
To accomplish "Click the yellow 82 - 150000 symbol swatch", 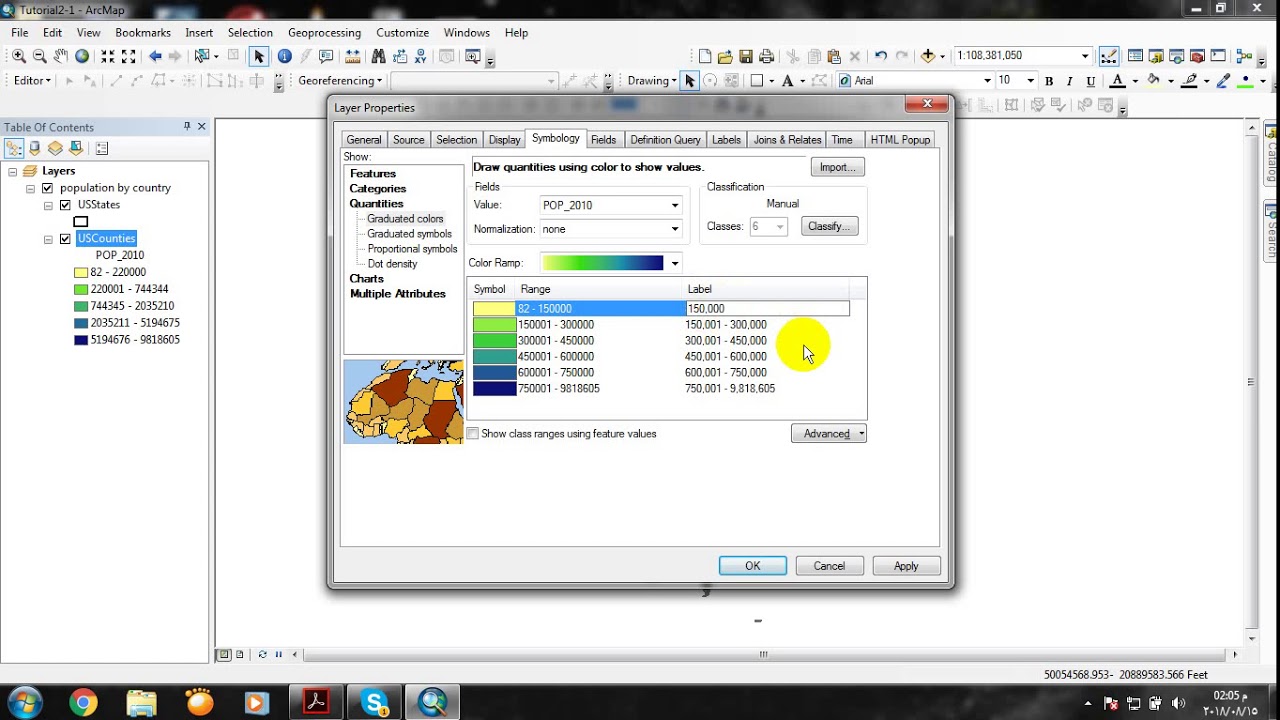I will click(x=494, y=309).
